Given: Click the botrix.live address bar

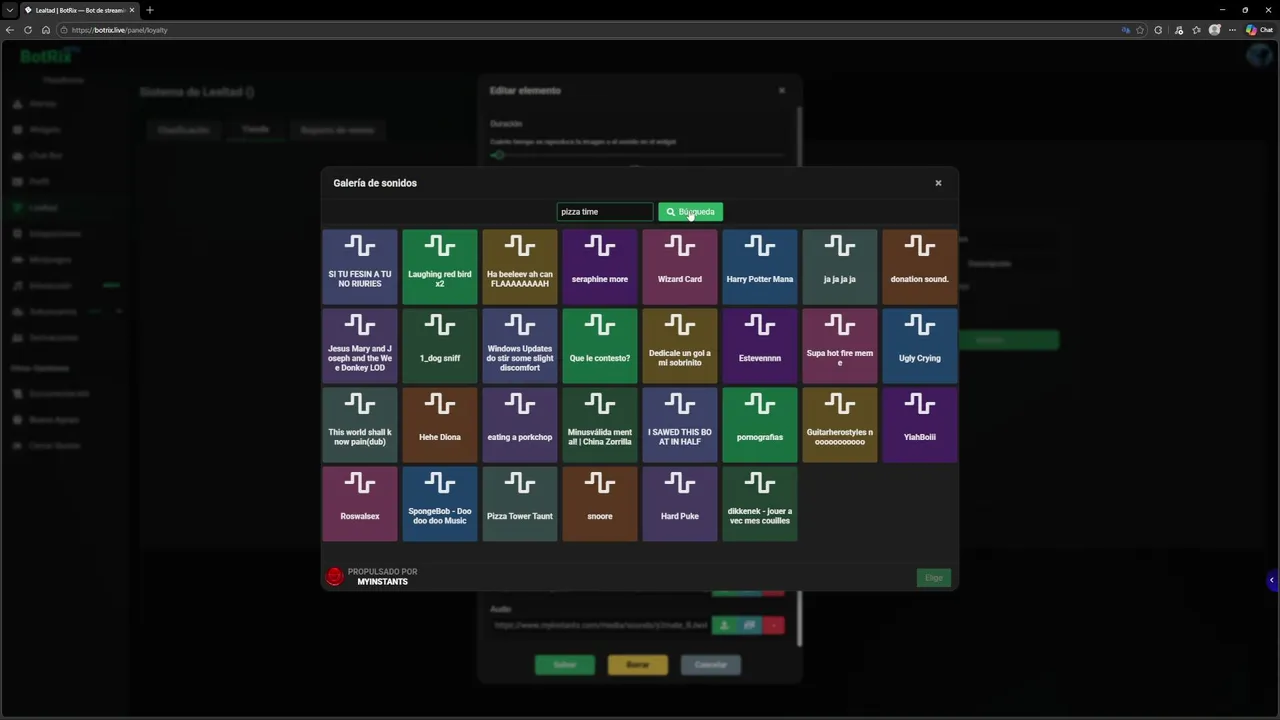Looking at the screenshot, I should (x=590, y=30).
